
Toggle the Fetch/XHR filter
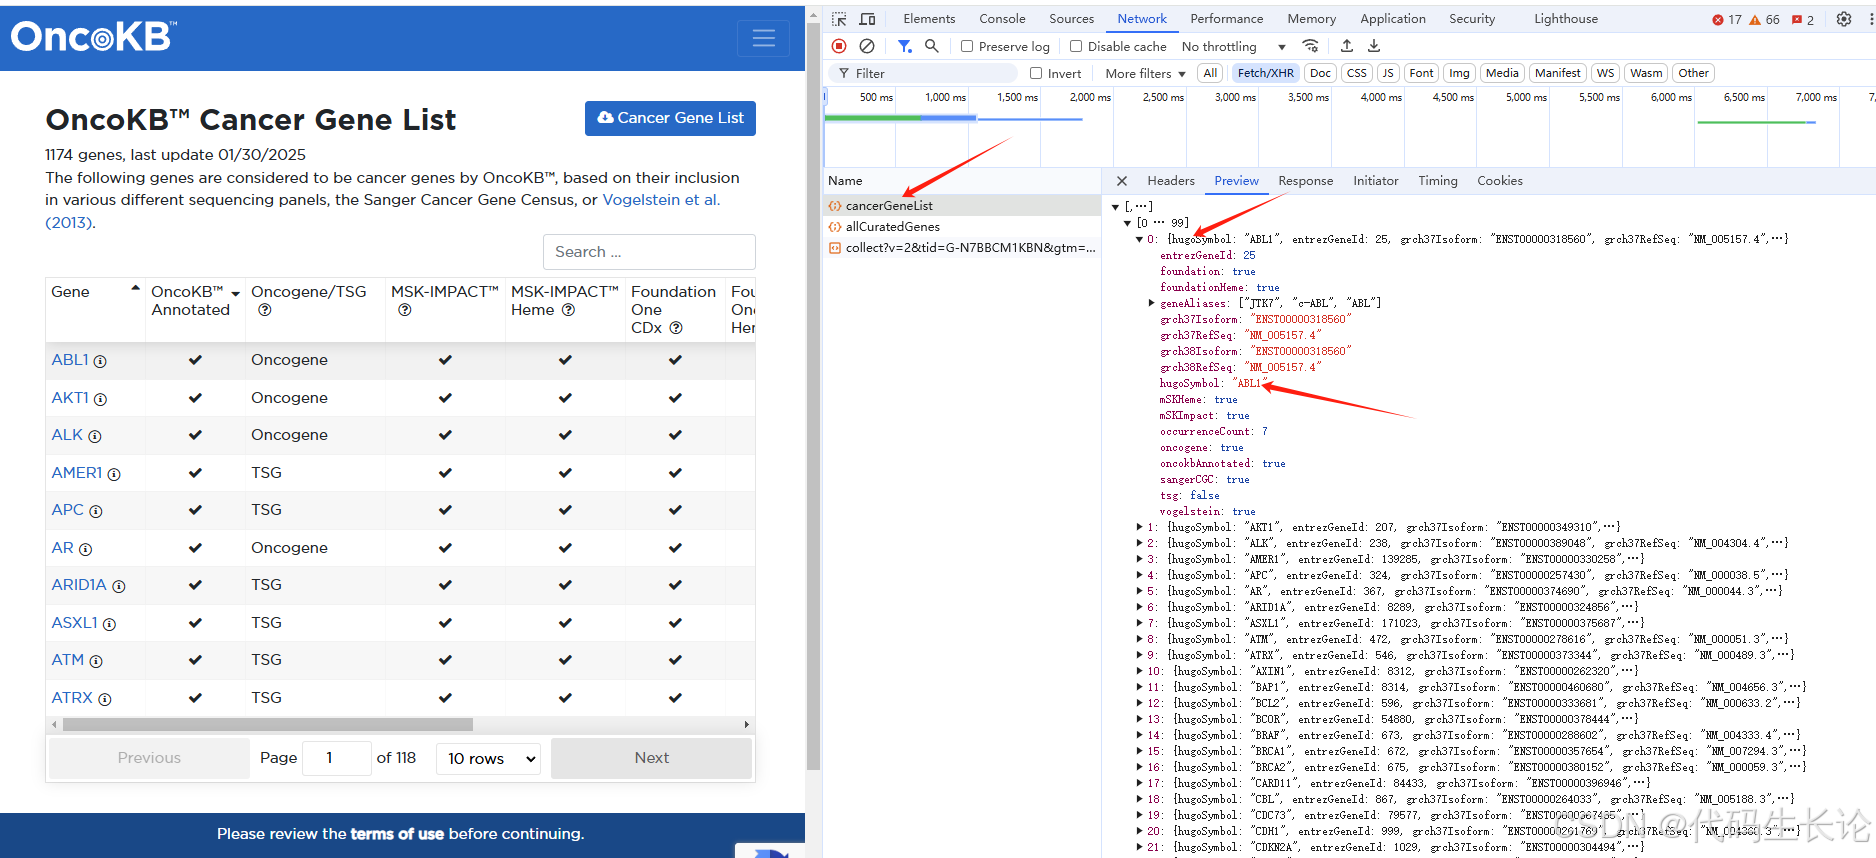(1265, 73)
